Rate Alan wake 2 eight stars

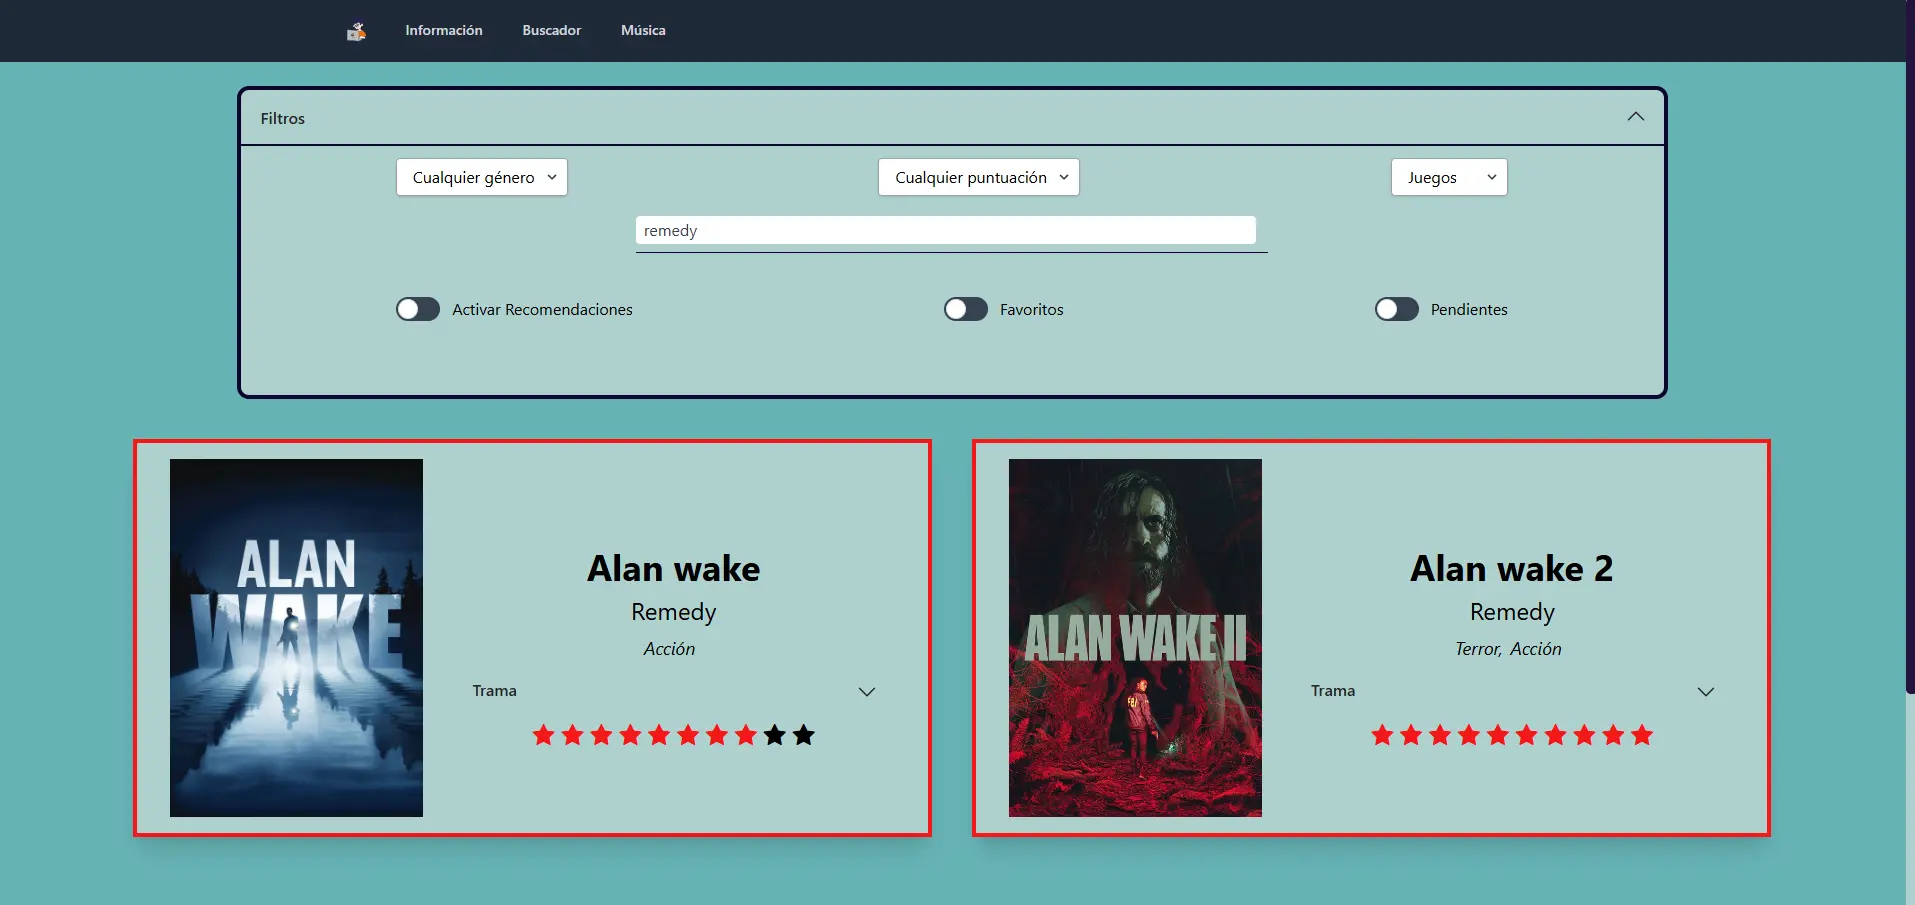(1585, 736)
